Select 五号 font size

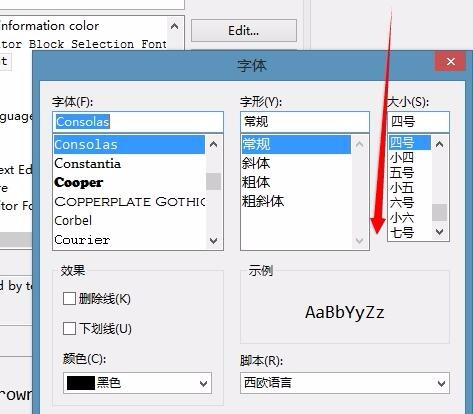[410, 173]
